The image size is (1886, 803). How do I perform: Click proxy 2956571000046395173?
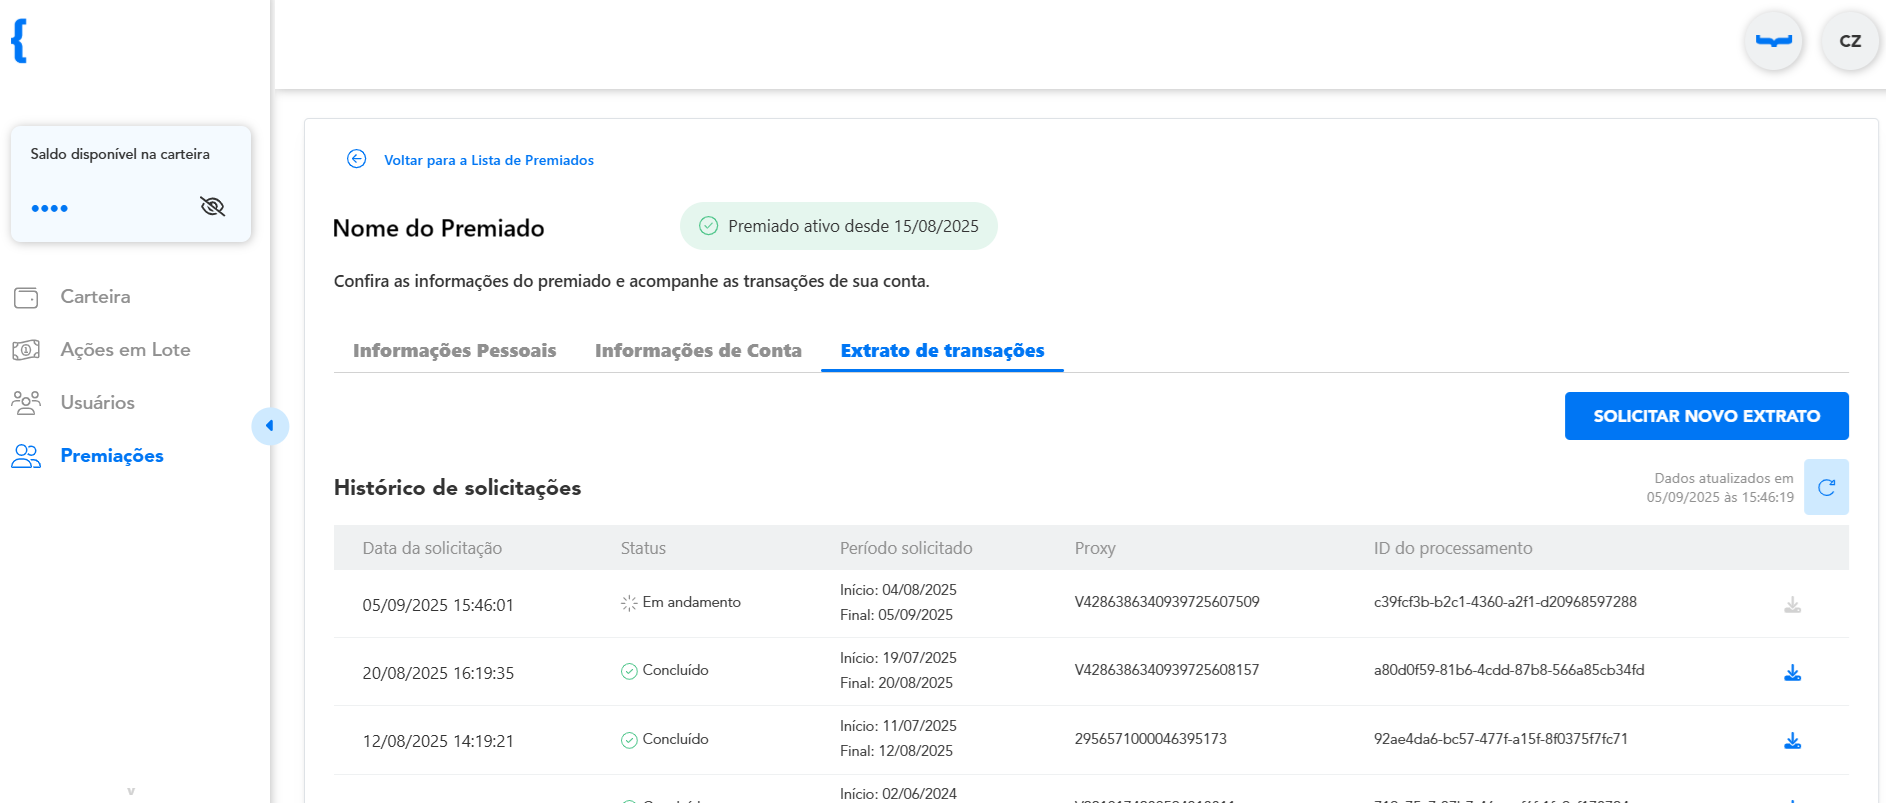[x=1150, y=739]
